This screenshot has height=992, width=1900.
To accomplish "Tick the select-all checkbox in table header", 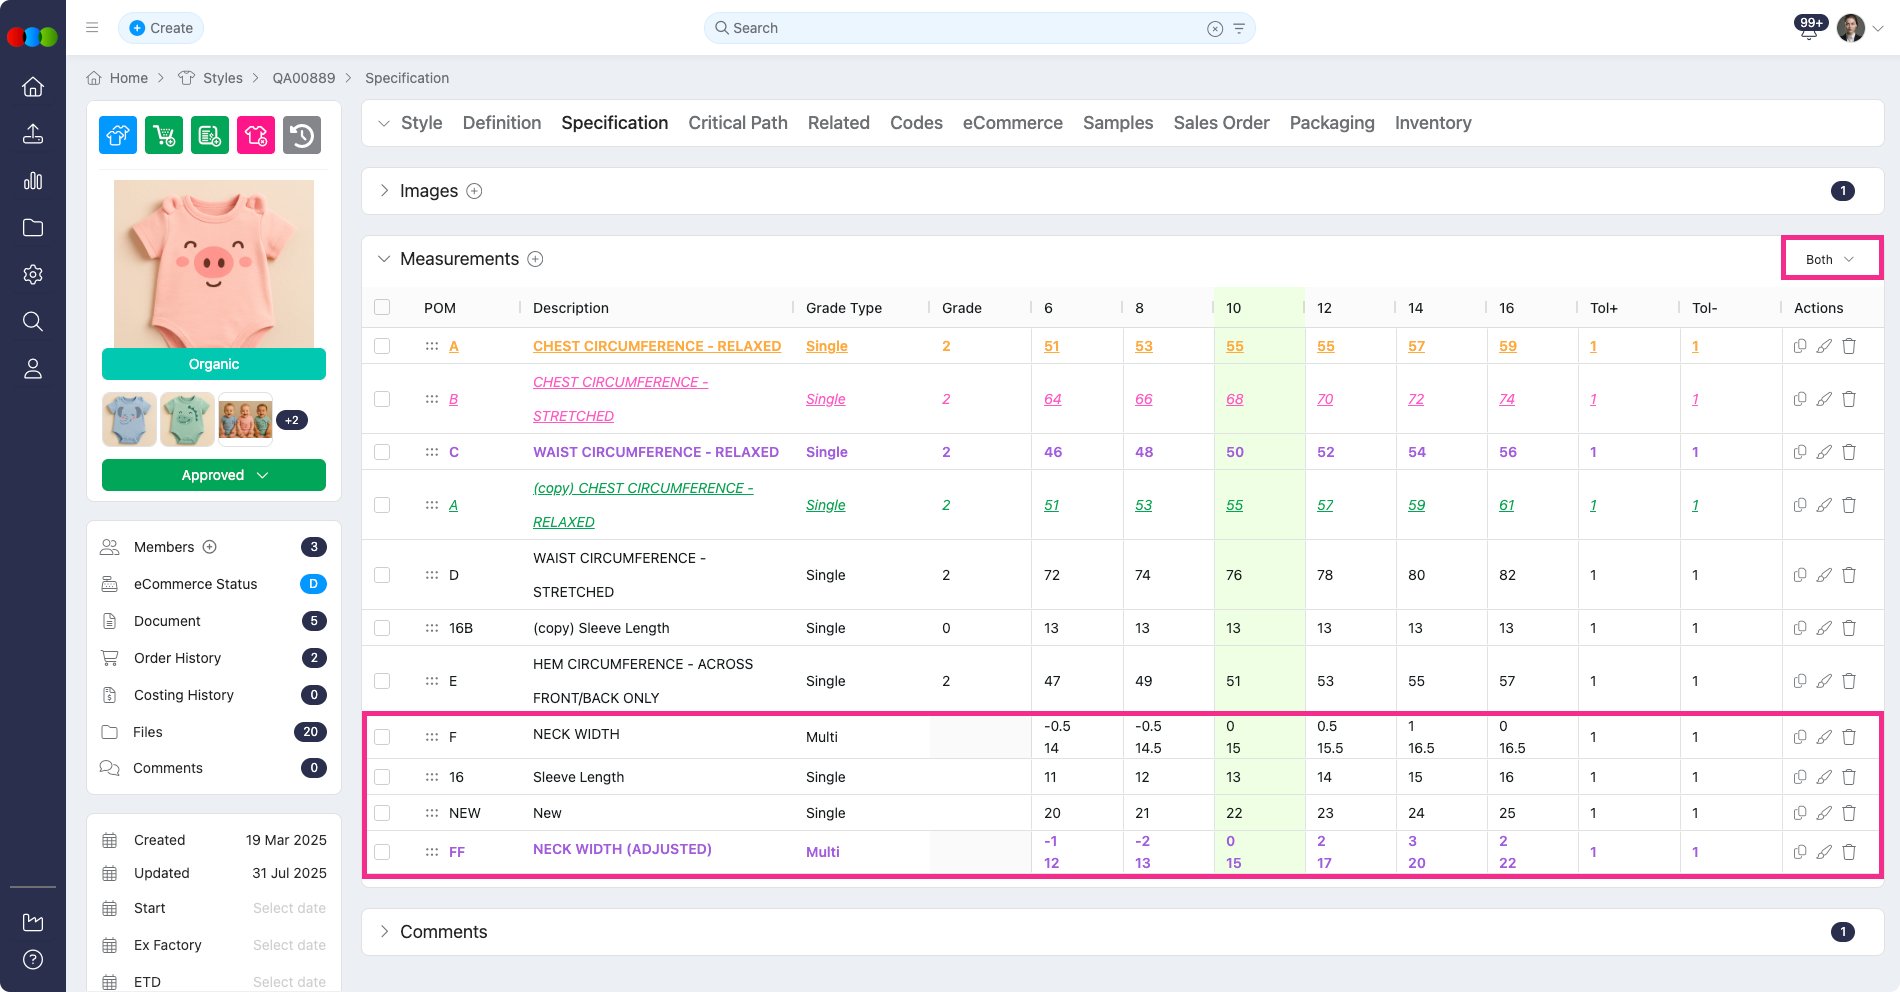I will click(382, 307).
